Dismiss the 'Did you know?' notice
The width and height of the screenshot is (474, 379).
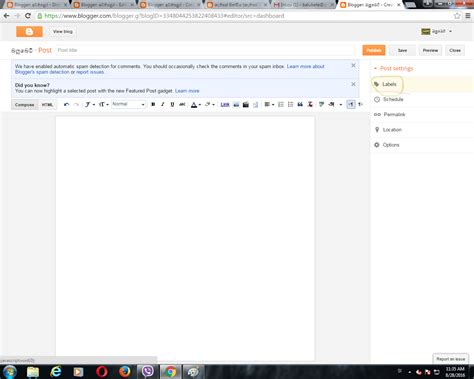(353, 84)
